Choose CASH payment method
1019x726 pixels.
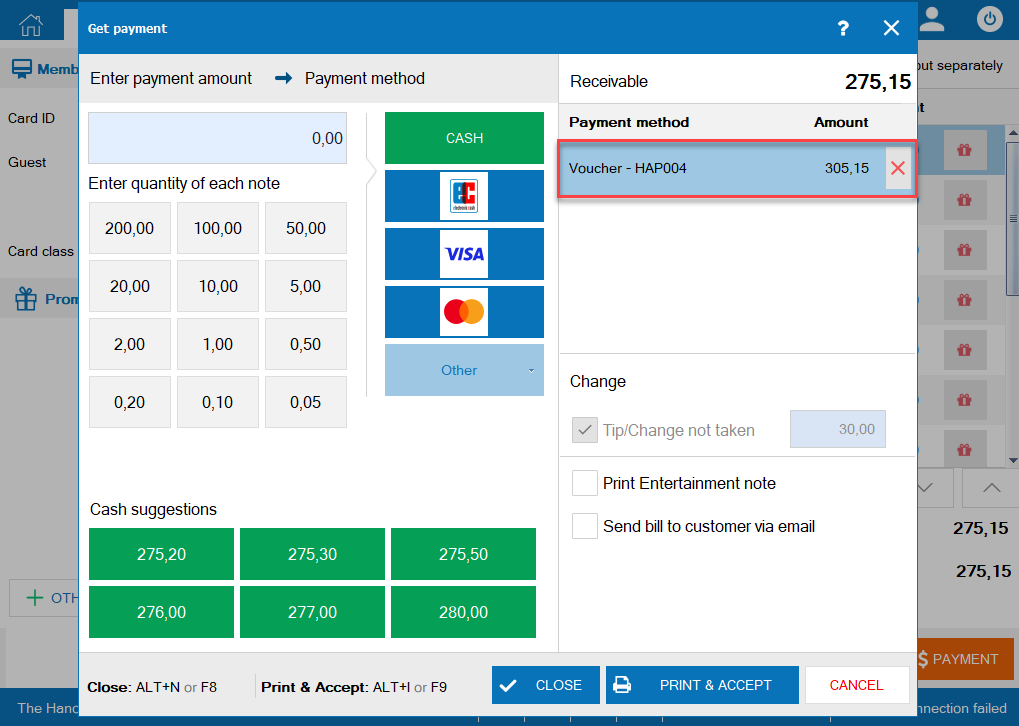(464, 138)
